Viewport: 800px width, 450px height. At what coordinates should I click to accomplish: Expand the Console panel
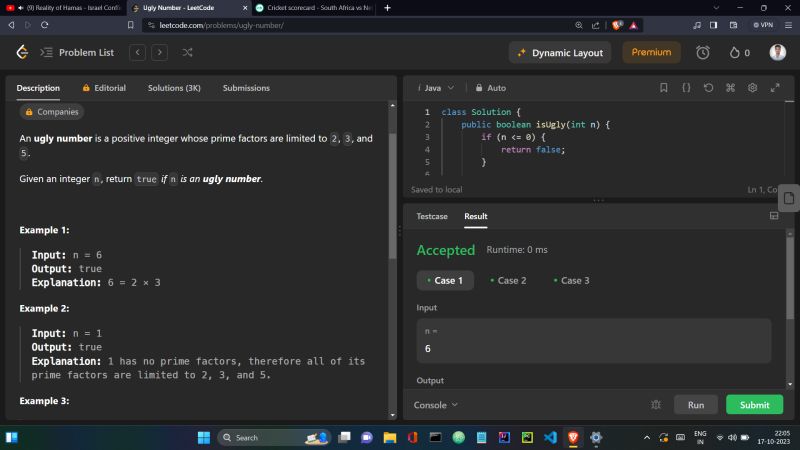tap(436, 405)
